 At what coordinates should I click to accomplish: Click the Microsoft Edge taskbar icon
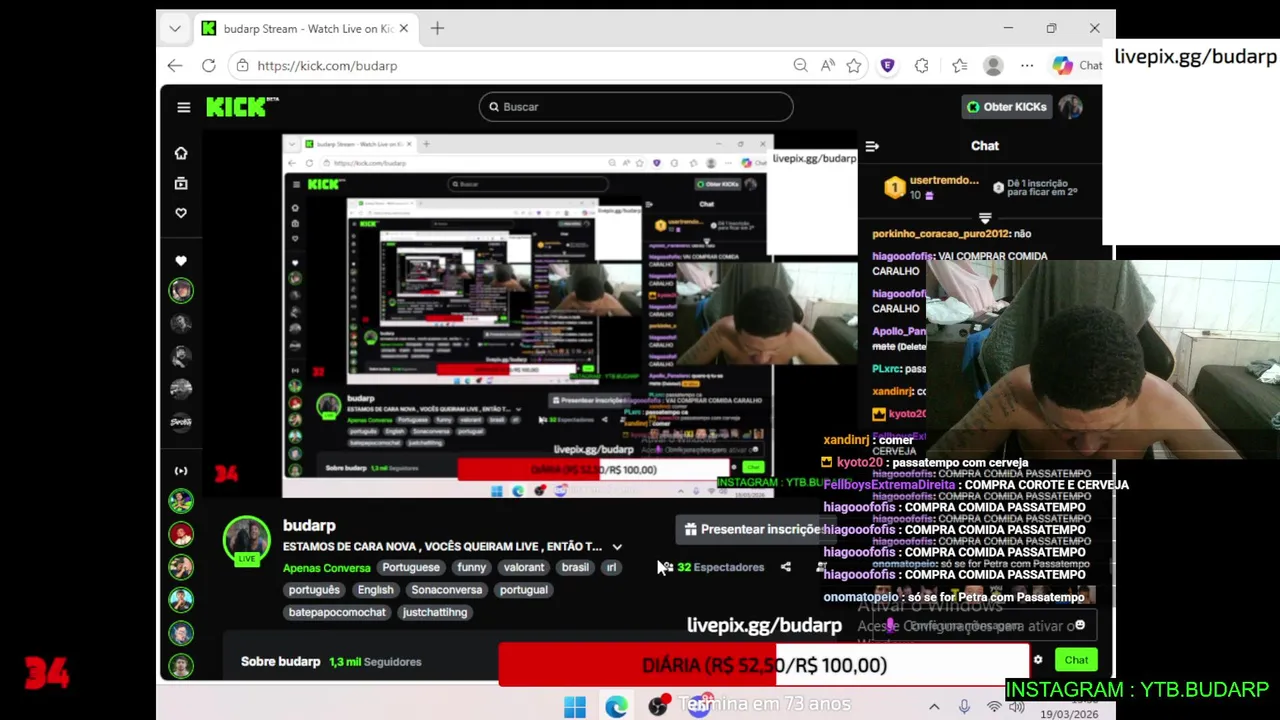point(616,707)
